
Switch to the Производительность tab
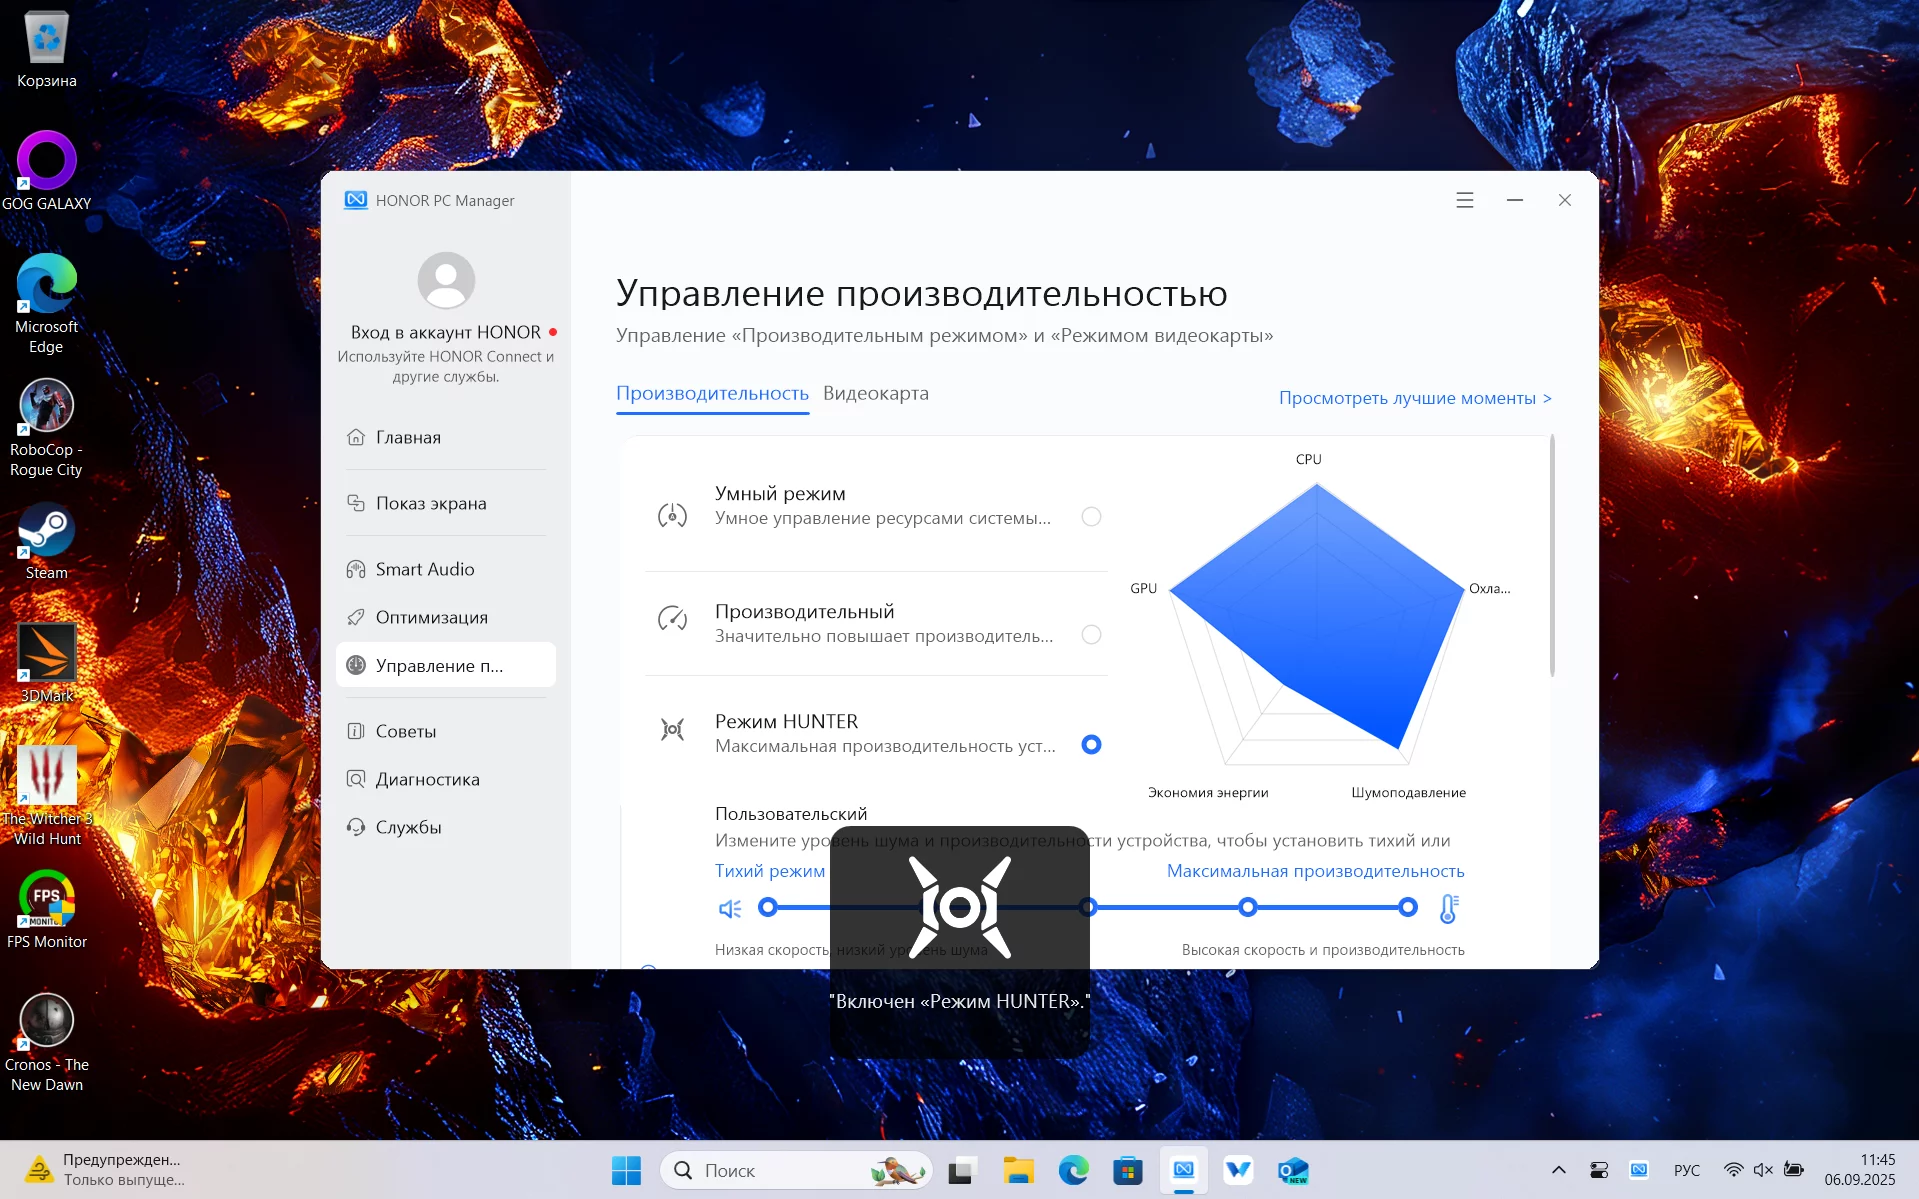(x=712, y=393)
